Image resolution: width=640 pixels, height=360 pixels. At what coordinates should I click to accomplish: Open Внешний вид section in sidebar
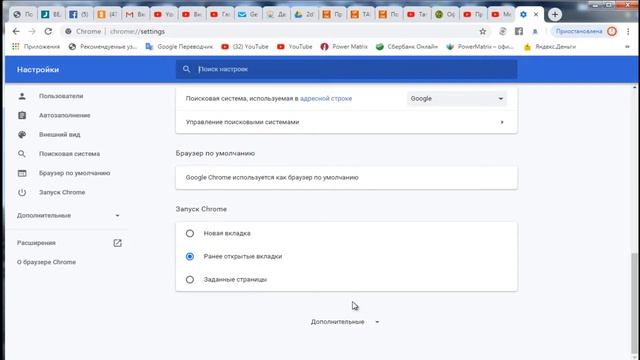click(60, 134)
